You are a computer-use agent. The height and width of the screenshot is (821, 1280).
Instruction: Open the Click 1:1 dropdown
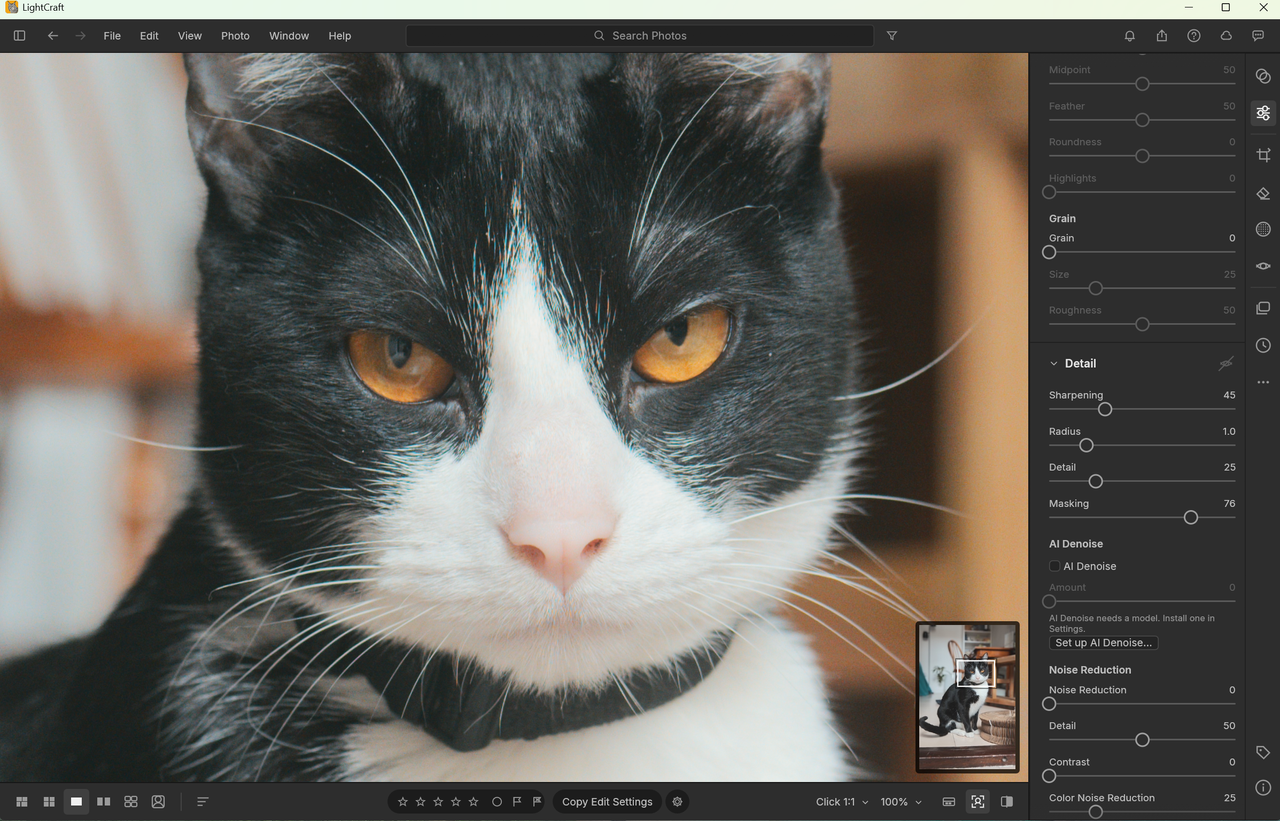click(842, 802)
